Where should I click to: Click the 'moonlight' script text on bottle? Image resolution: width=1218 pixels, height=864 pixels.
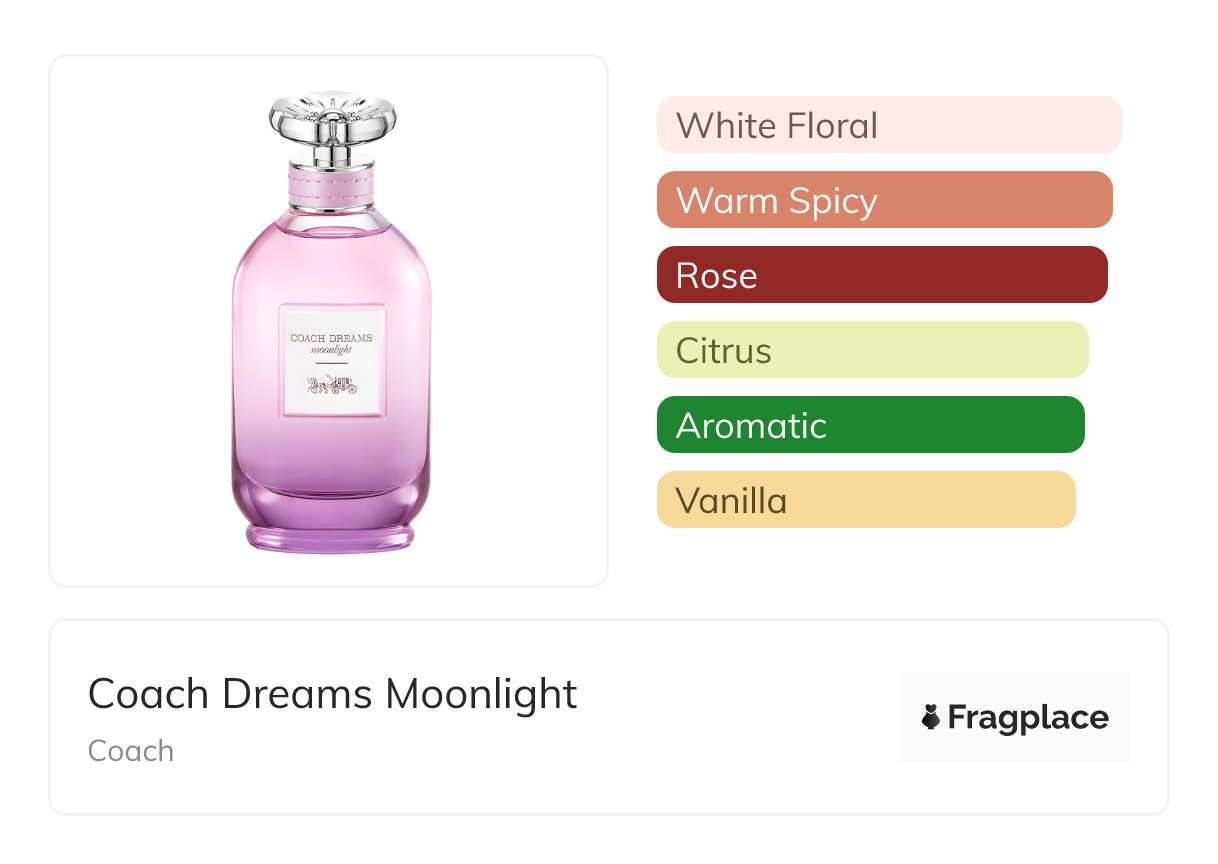pos(331,349)
